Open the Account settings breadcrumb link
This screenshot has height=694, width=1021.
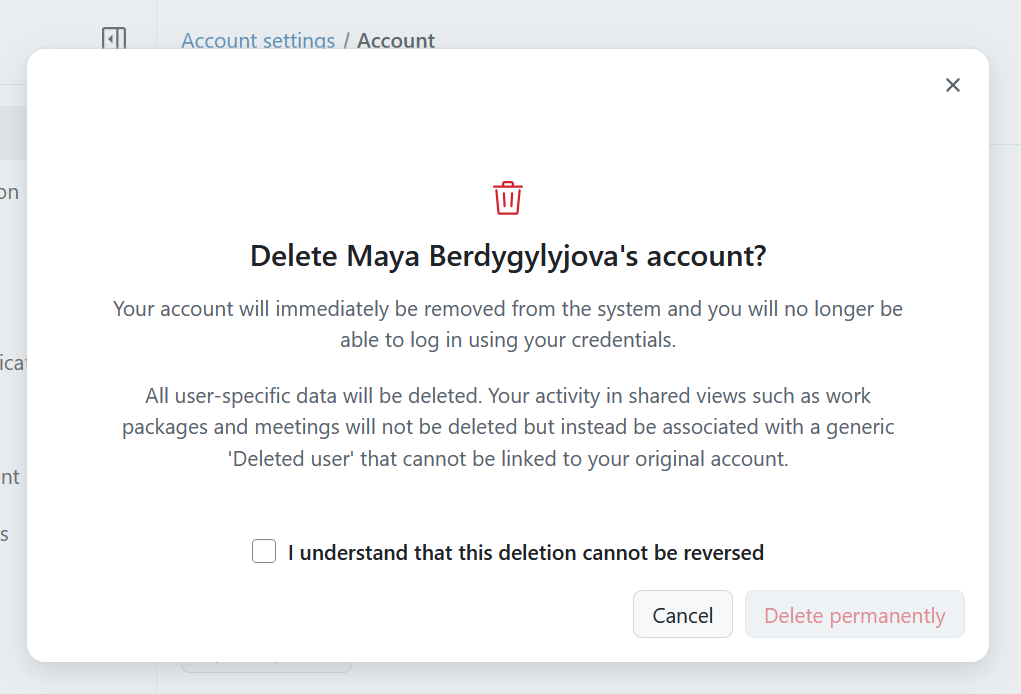(257, 40)
